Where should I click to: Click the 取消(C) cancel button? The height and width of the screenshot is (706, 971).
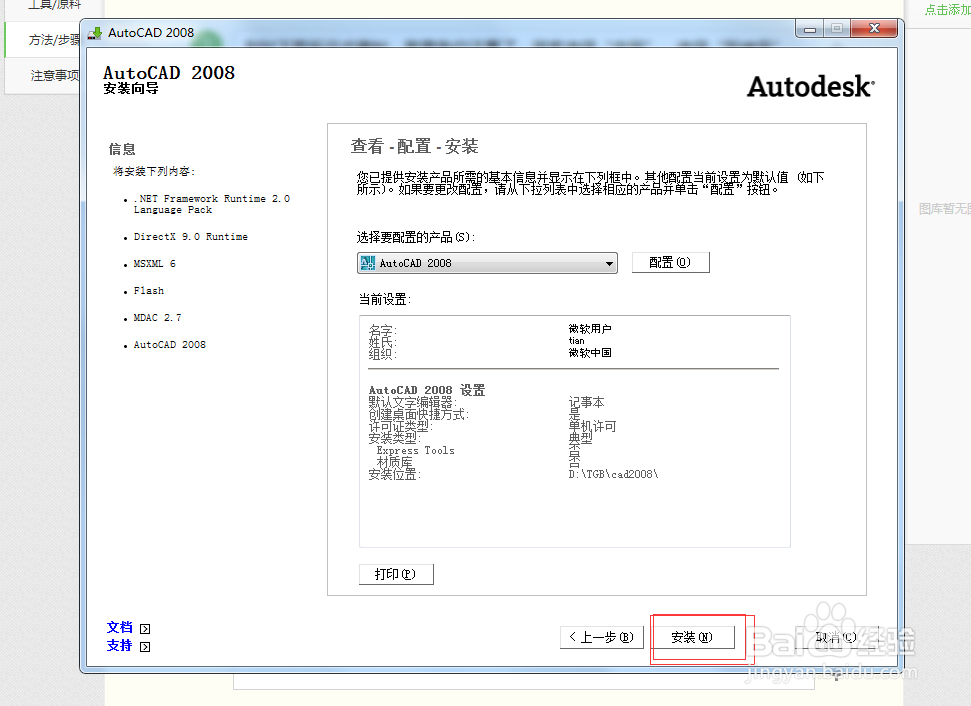tap(836, 637)
